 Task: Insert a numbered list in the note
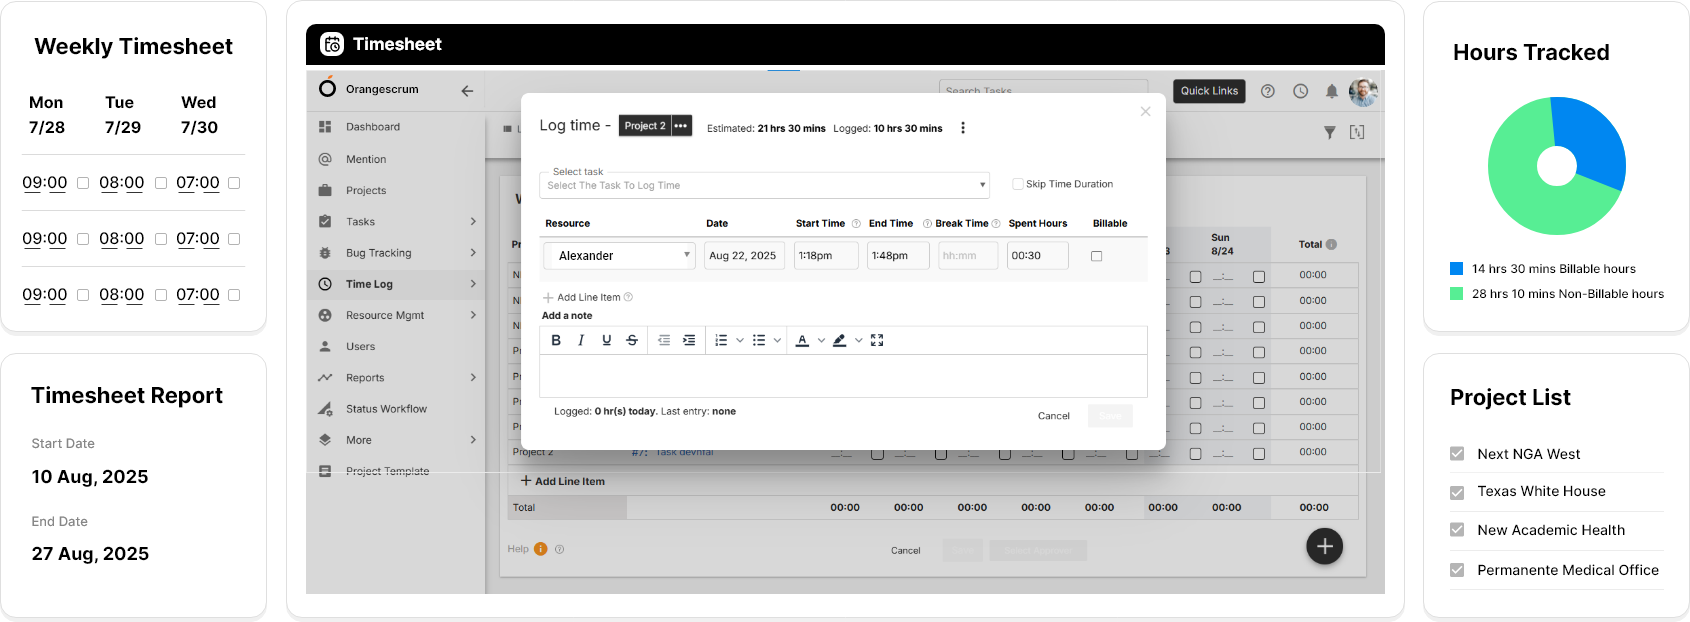pos(721,340)
